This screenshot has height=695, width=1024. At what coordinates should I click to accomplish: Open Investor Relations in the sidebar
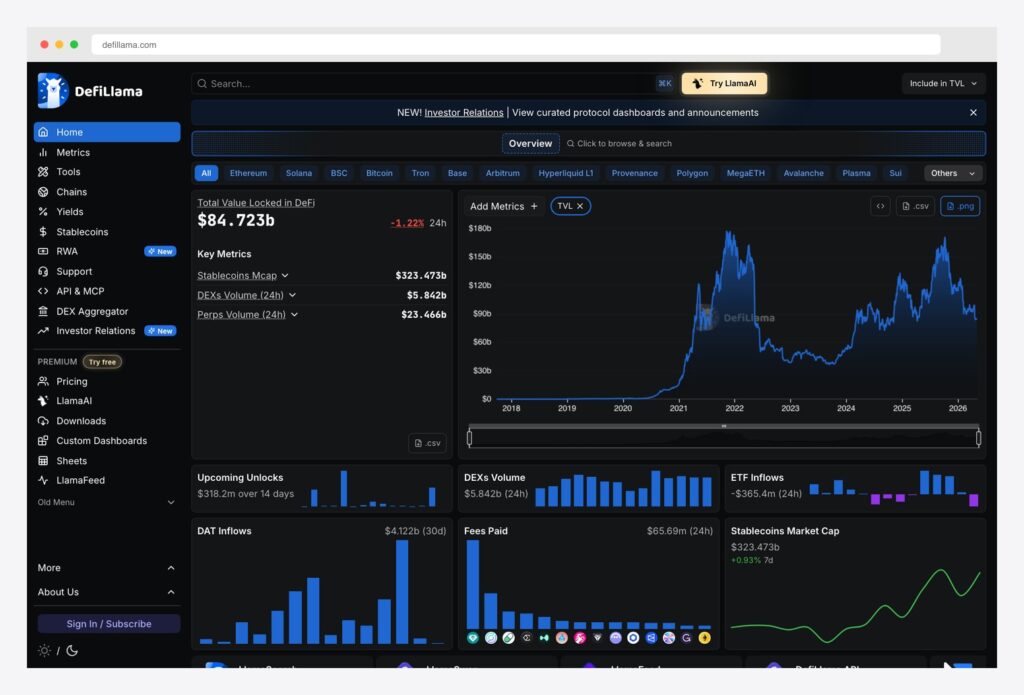106,331
